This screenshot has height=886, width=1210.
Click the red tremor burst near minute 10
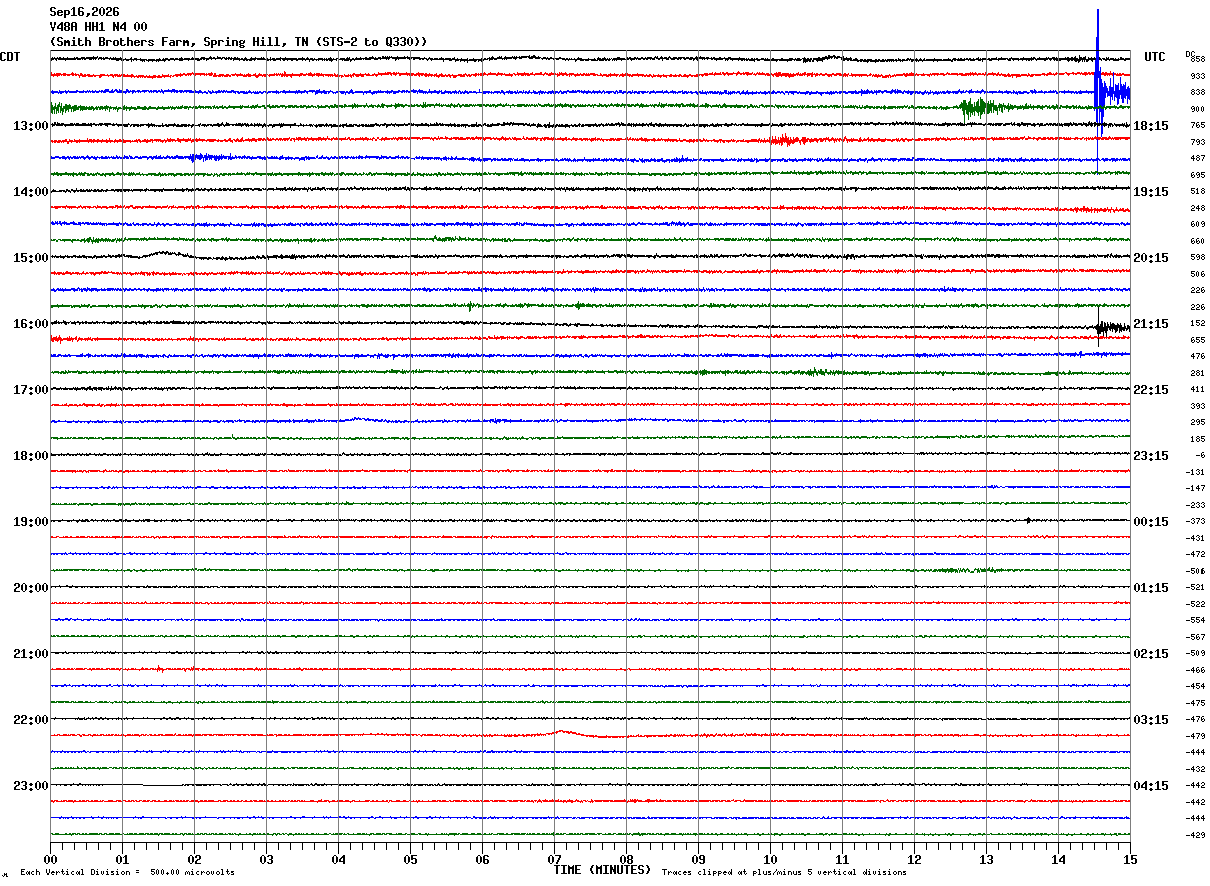(788, 140)
